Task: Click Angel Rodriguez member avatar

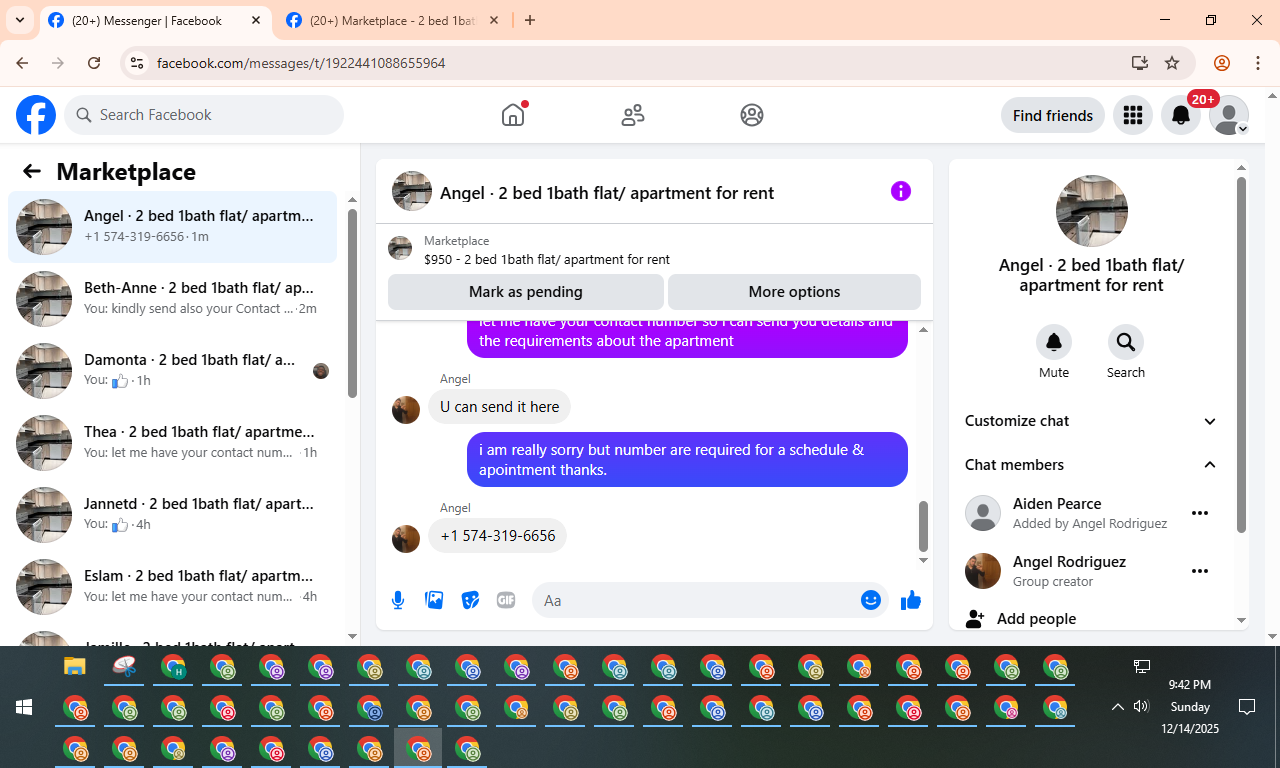Action: [x=983, y=571]
